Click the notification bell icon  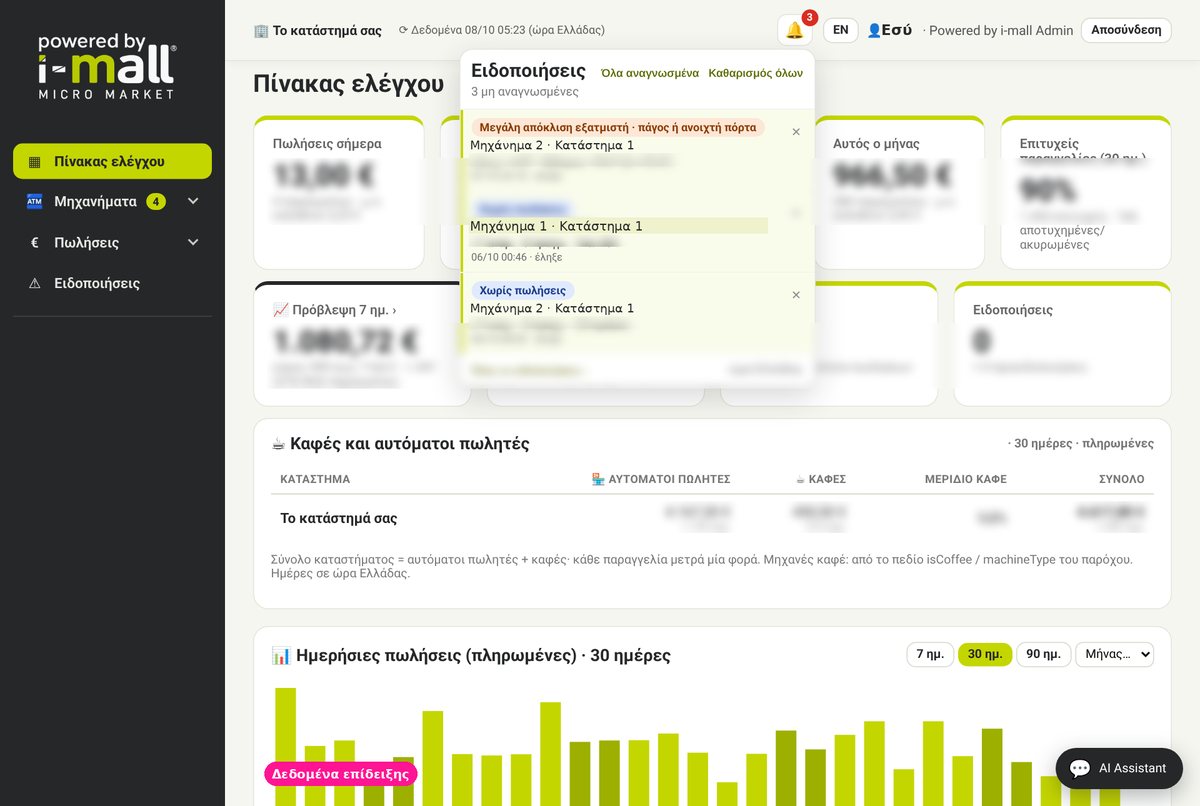795,30
